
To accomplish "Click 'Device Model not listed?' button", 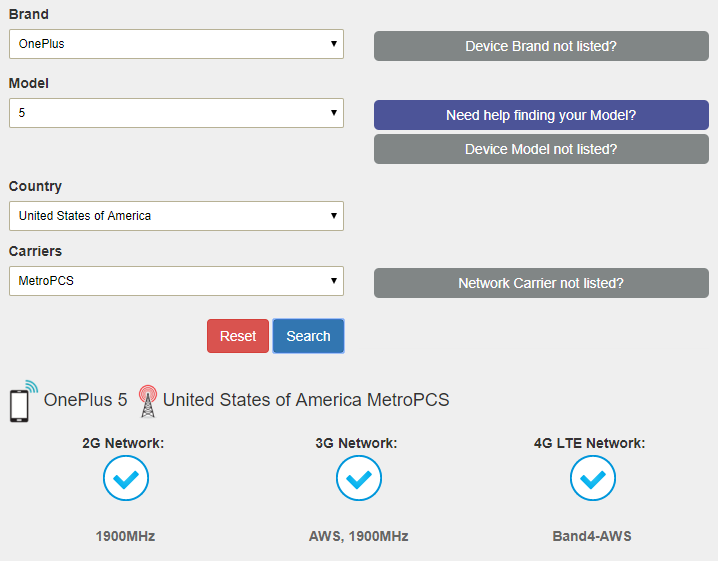I will (541, 149).
